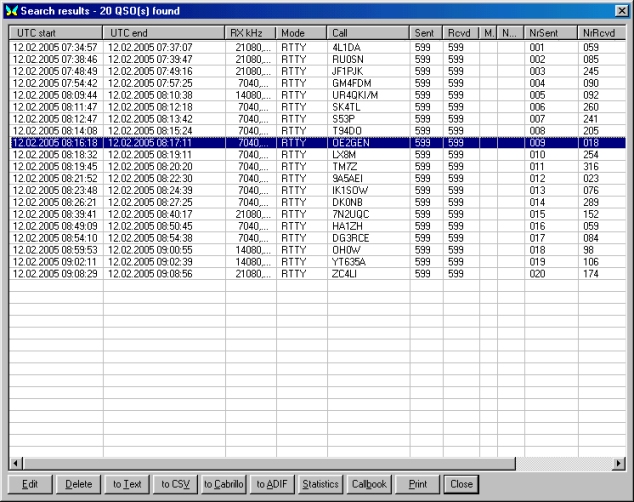
Task: Click the to Cabrillo export button
Action: (224, 484)
